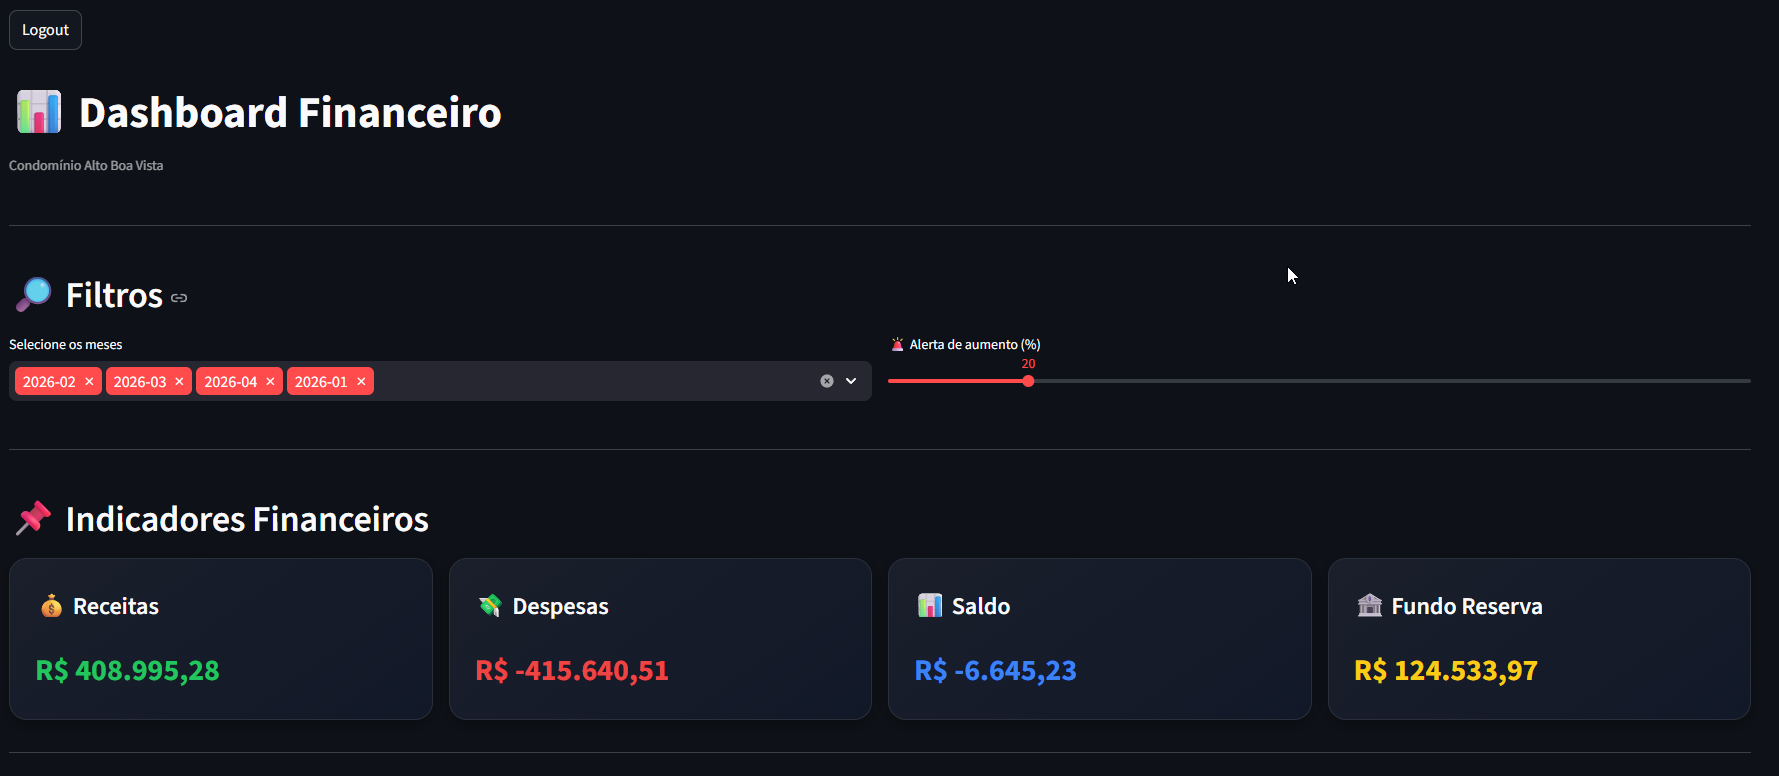The width and height of the screenshot is (1779, 776).
Task: Click the Alerta de aumento slider handle
Action: pyautogui.click(x=1028, y=381)
